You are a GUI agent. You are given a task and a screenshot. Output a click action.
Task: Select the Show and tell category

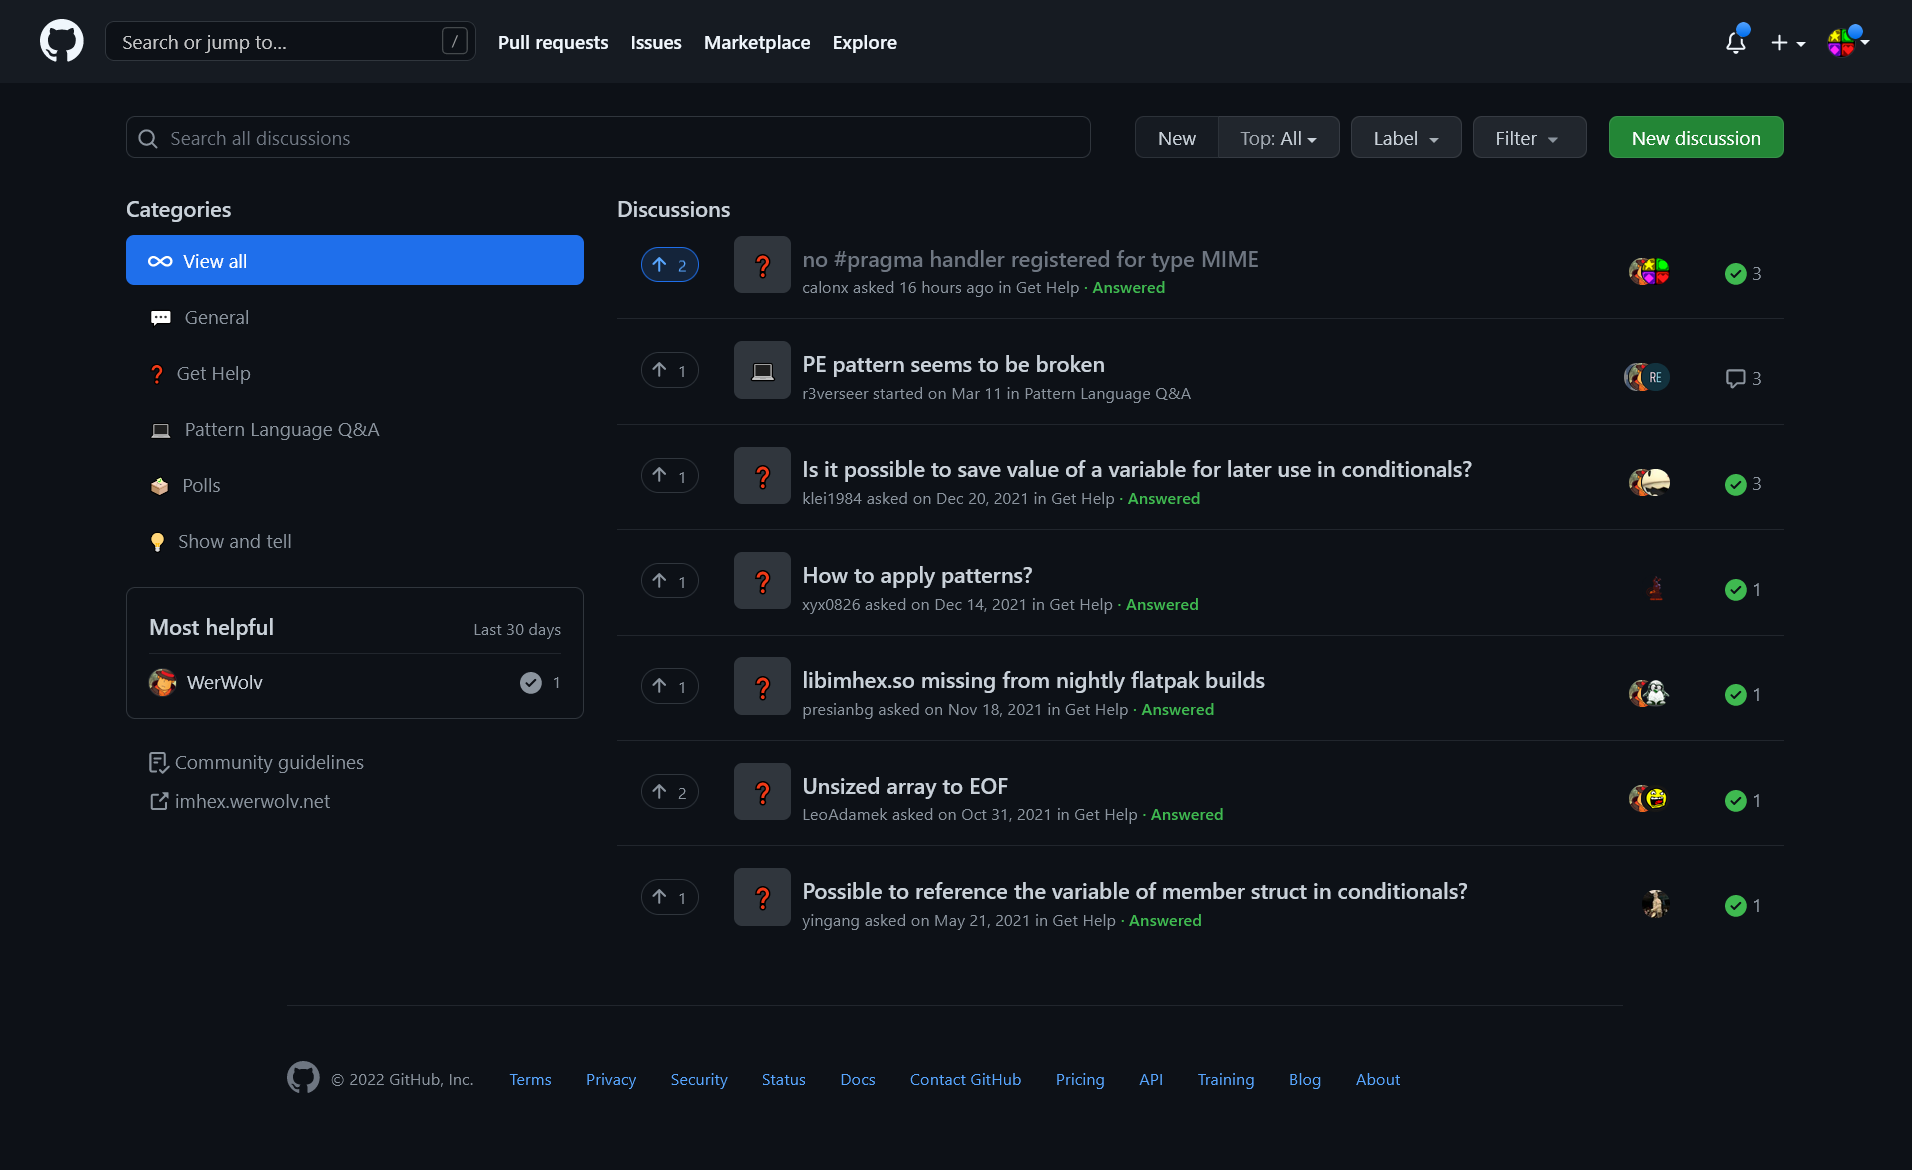coord(355,541)
